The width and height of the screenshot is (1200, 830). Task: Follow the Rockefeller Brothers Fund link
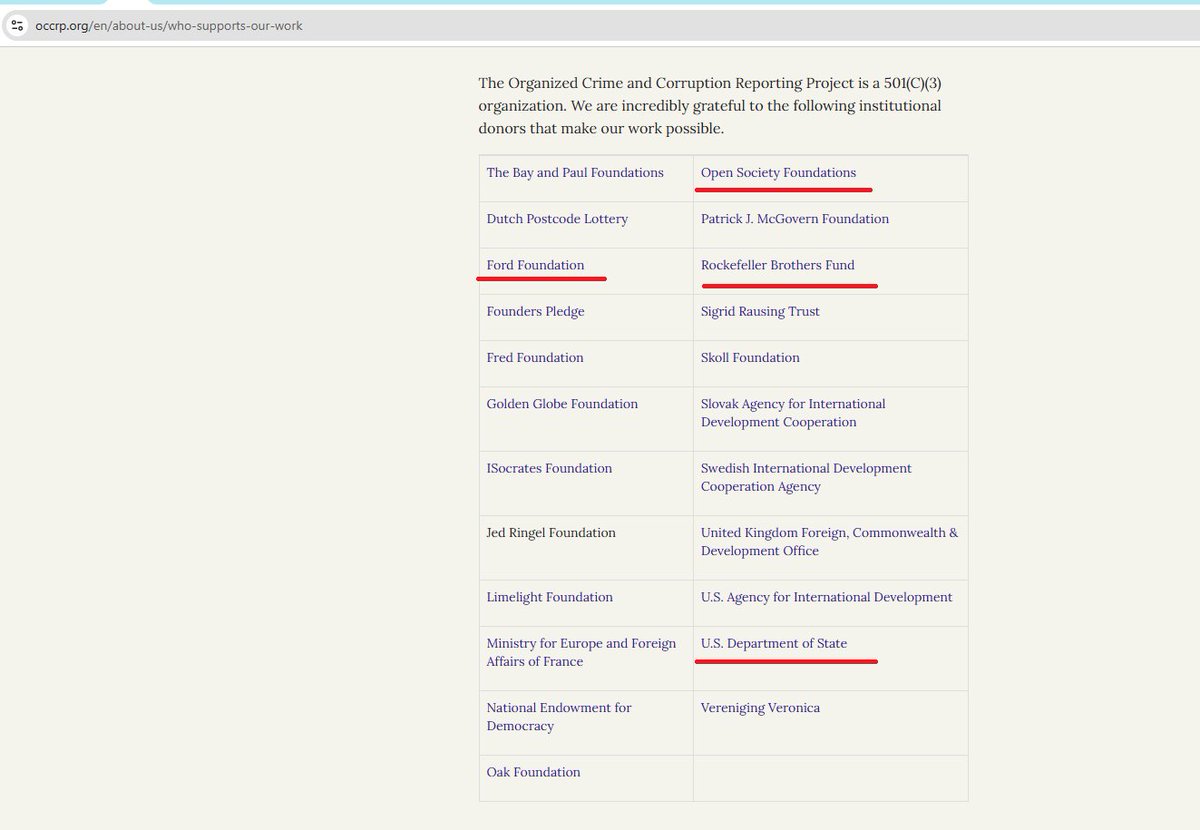[x=778, y=265]
